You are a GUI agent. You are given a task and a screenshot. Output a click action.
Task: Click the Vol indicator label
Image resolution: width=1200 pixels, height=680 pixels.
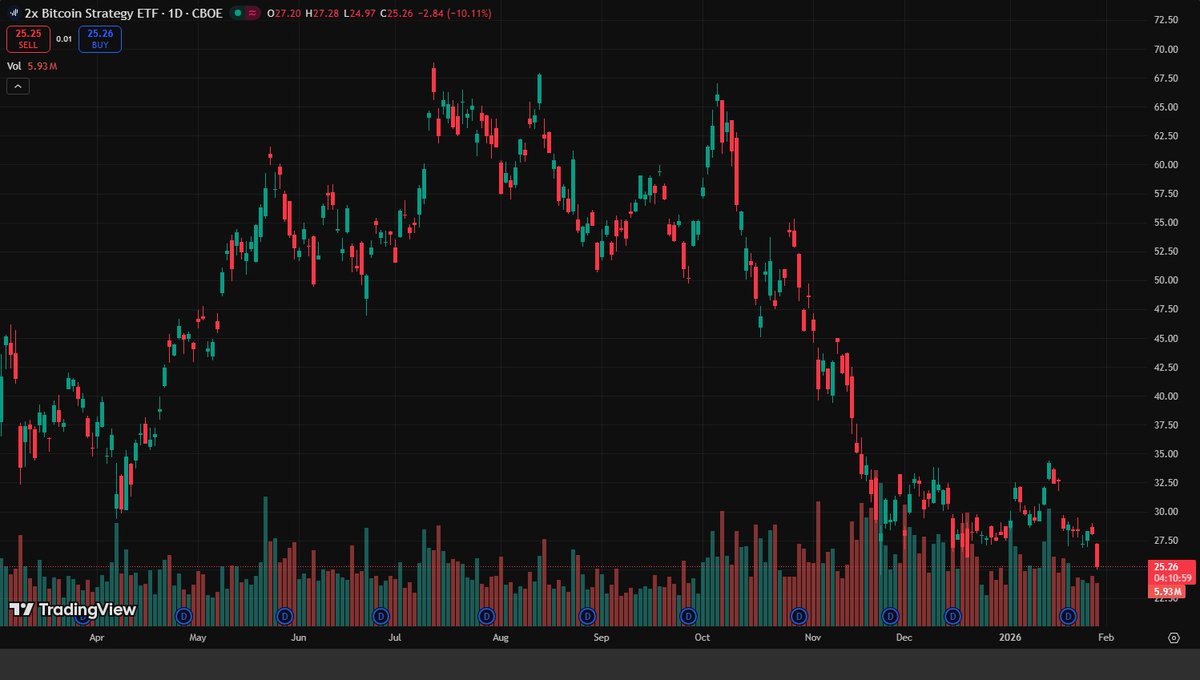[14, 66]
